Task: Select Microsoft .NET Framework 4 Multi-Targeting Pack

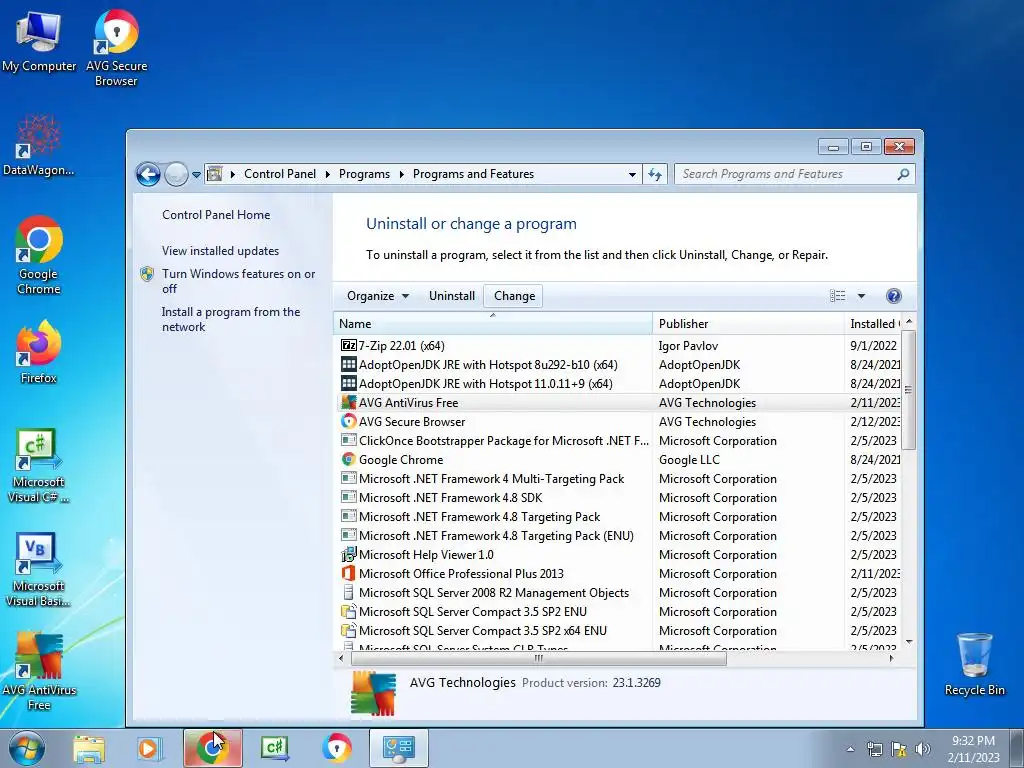Action: pyautogui.click(x=617, y=478)
